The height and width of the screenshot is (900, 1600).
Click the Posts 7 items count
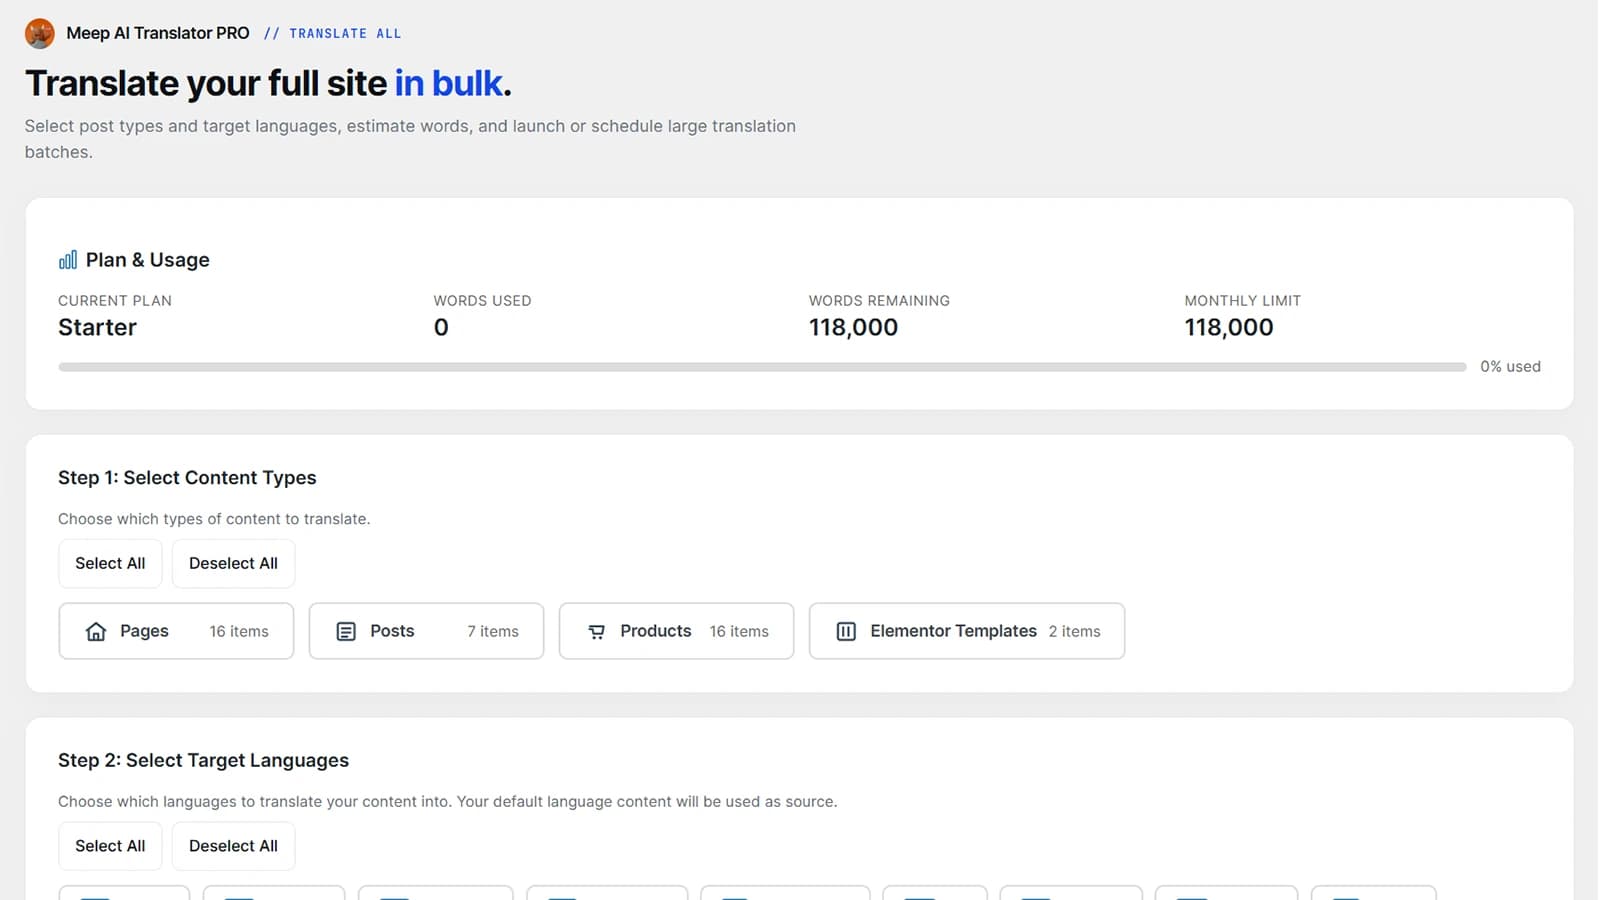pos(493,631)
